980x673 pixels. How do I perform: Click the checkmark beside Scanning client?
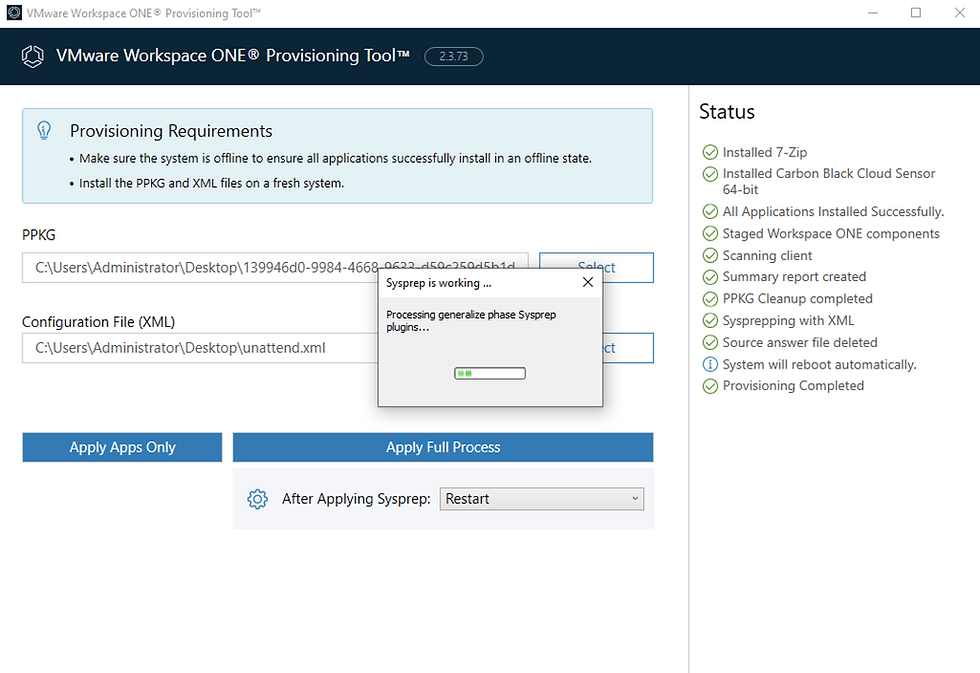pyautogui.click(x=710, y=255)
